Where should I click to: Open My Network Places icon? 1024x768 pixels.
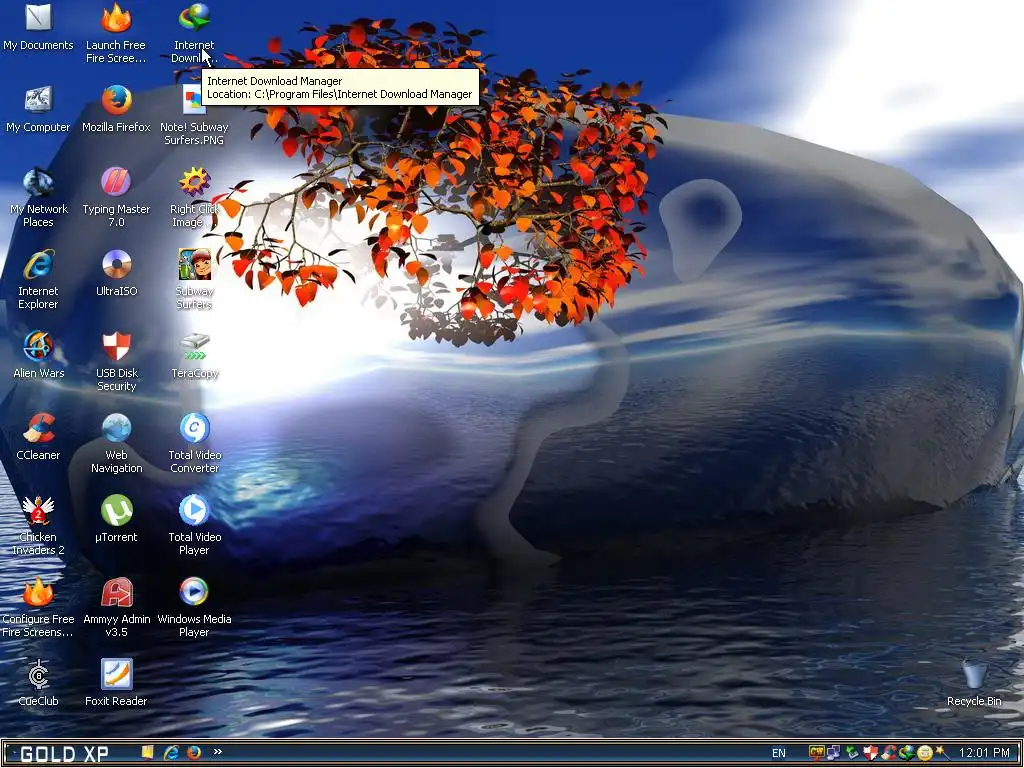click(x=39, y=198)
